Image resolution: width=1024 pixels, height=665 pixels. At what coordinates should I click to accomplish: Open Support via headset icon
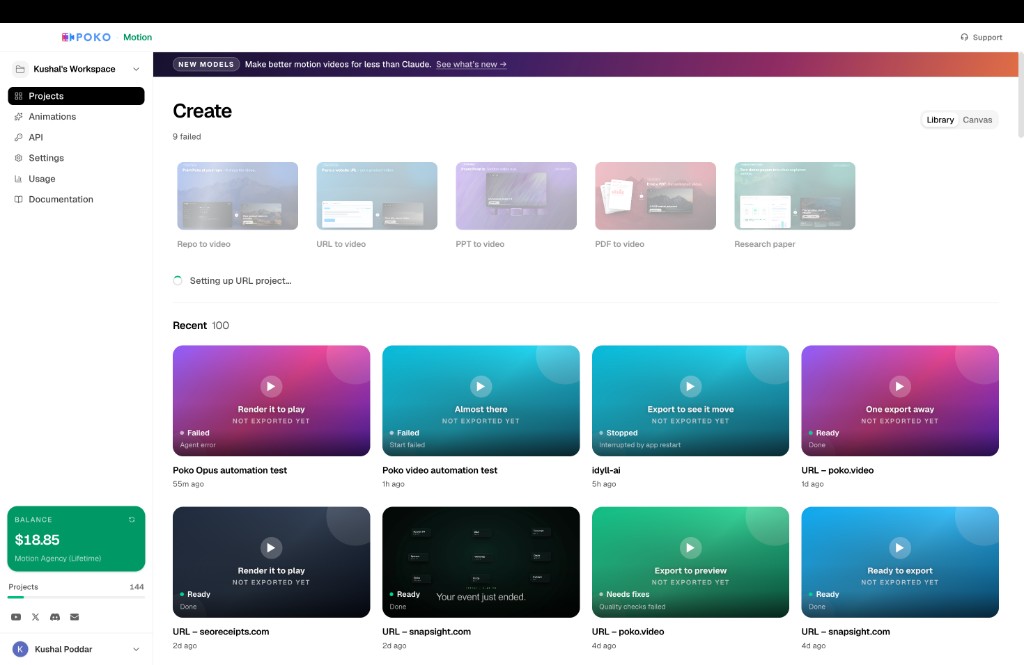(964, 37)
